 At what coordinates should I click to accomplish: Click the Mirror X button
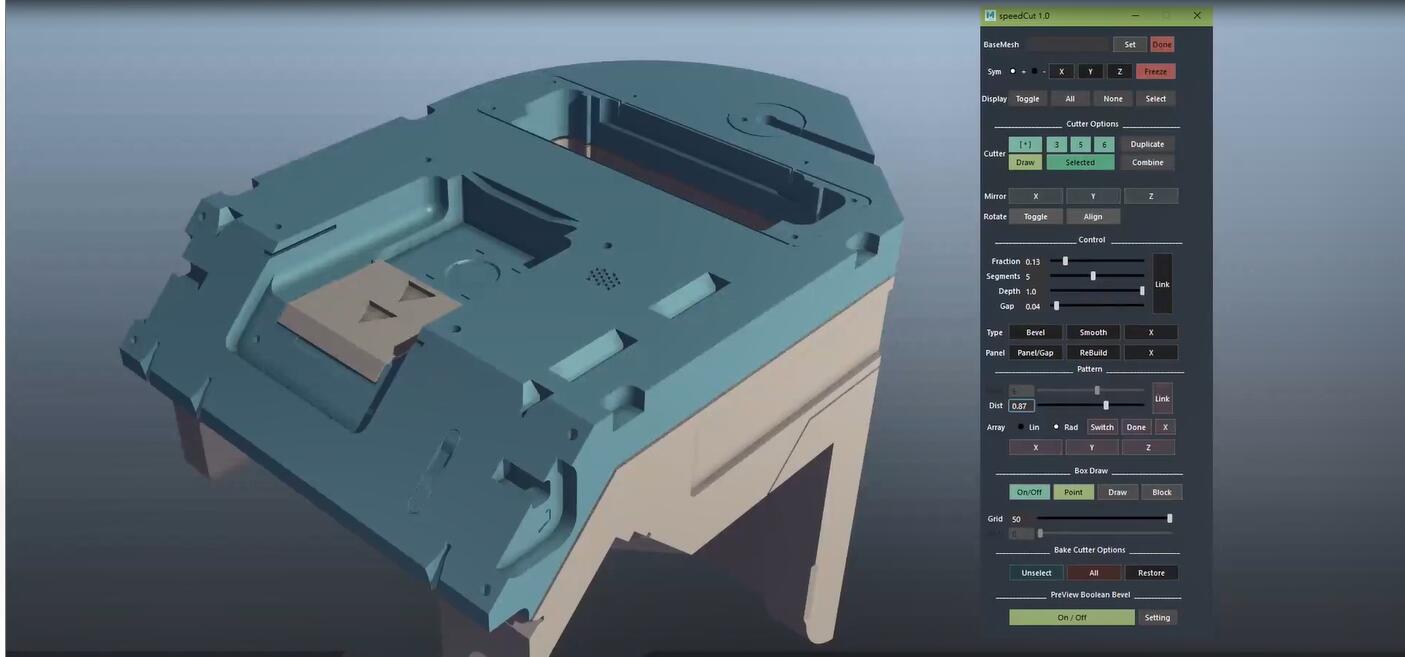[x=1035, y=196]
